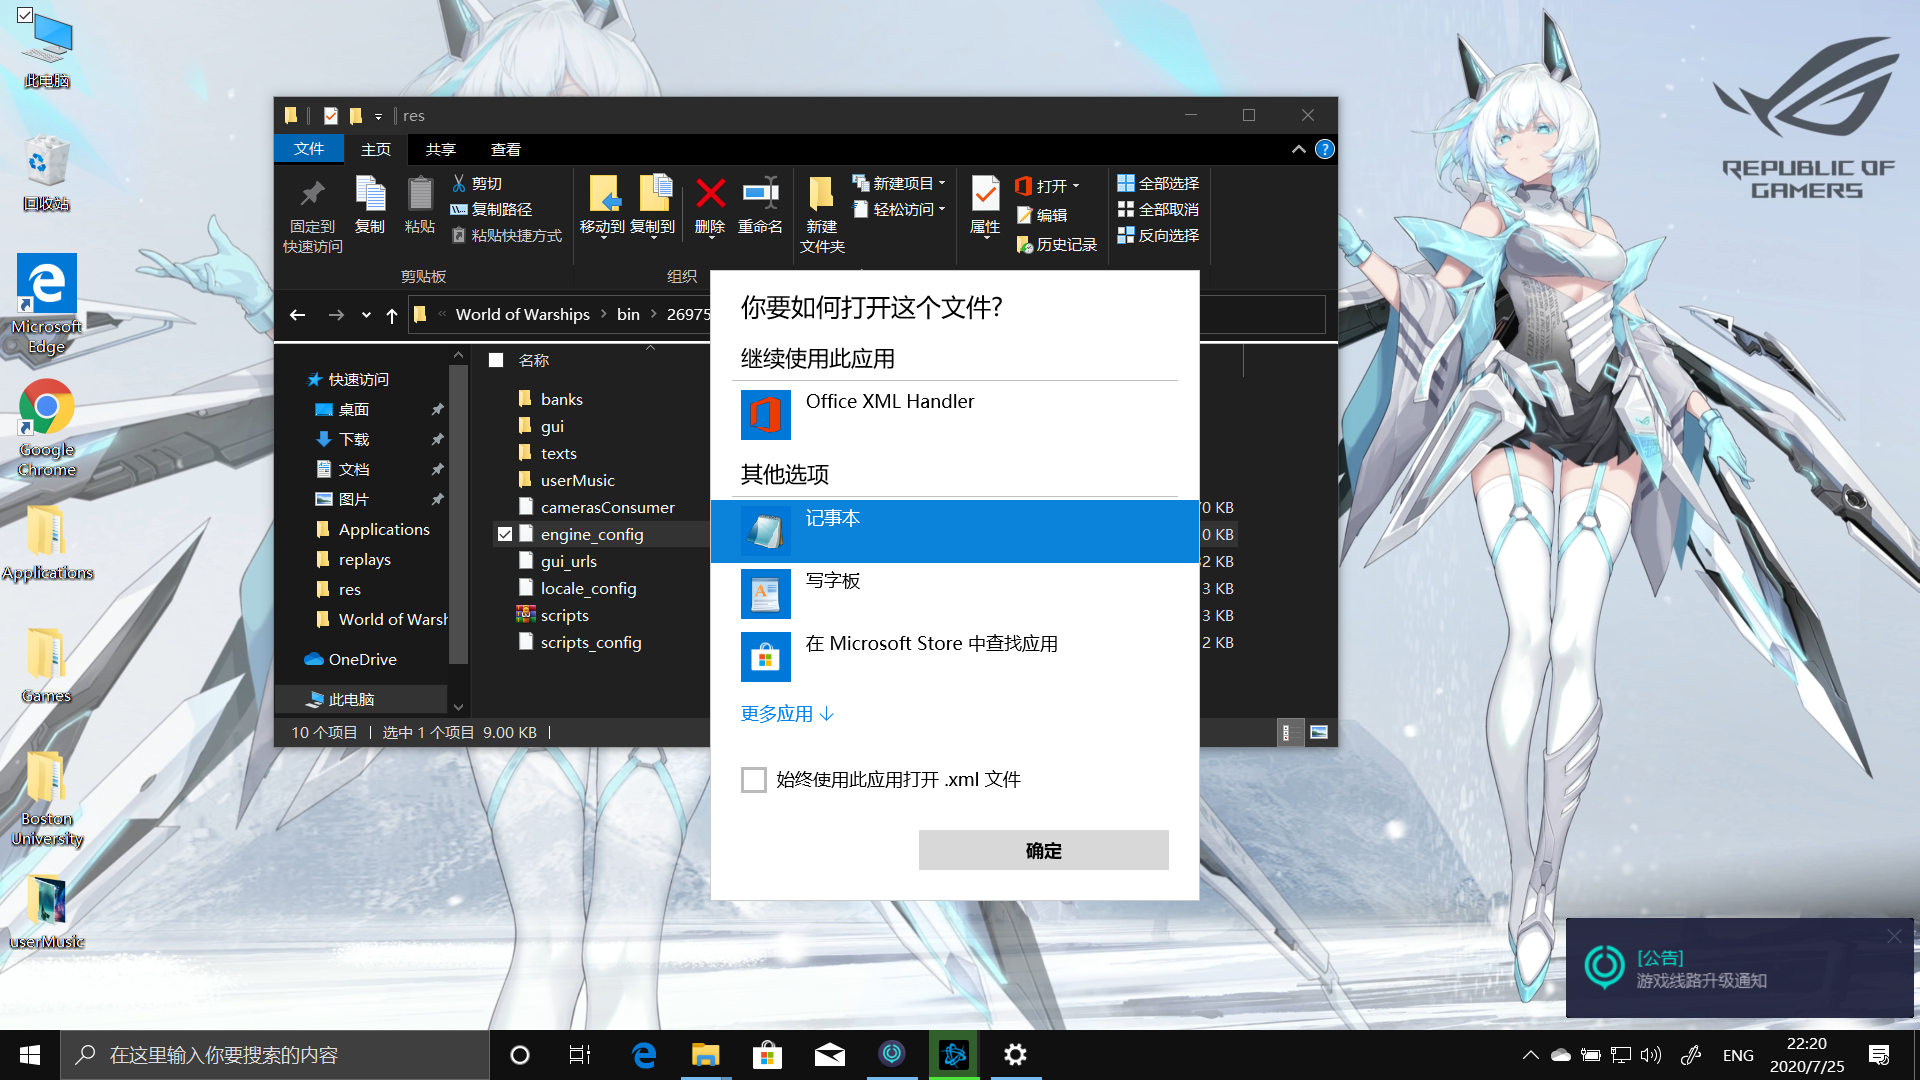Open the File (文件) menu tab
This screenshot has width=1920, height=1080.
pos(309,149)
